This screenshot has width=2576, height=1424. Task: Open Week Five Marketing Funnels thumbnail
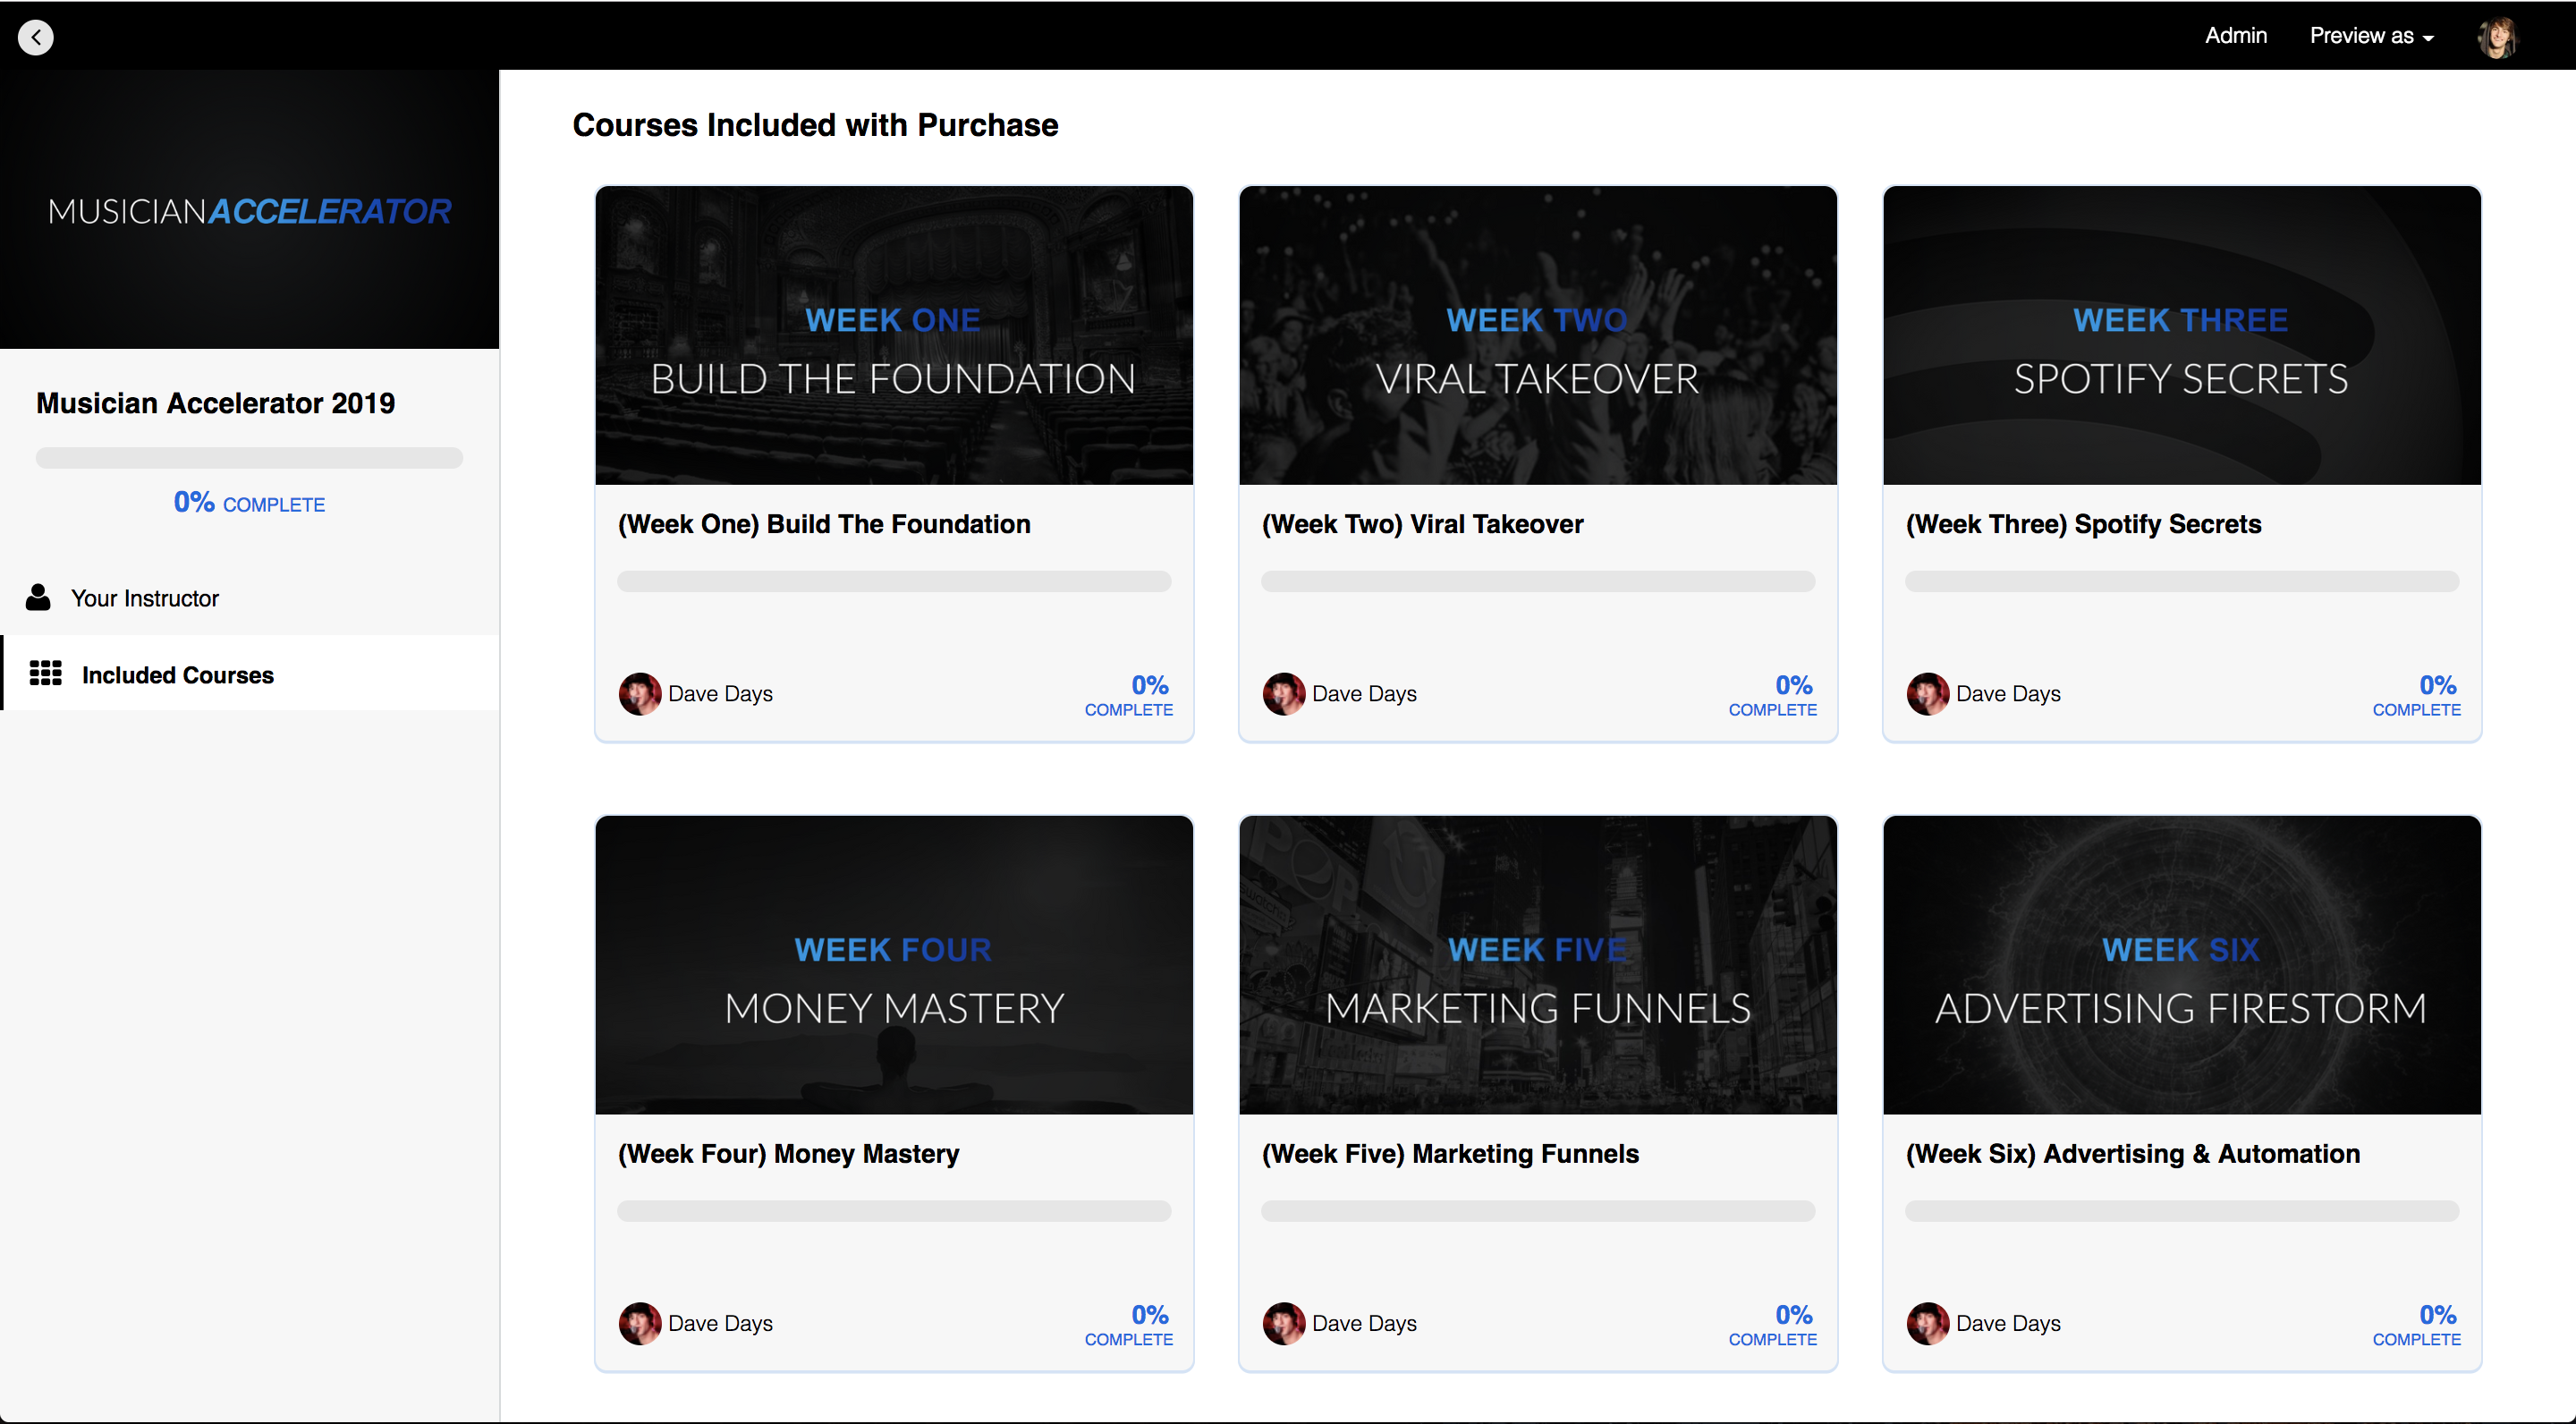pyautogui.click(x=1538, y=965)
